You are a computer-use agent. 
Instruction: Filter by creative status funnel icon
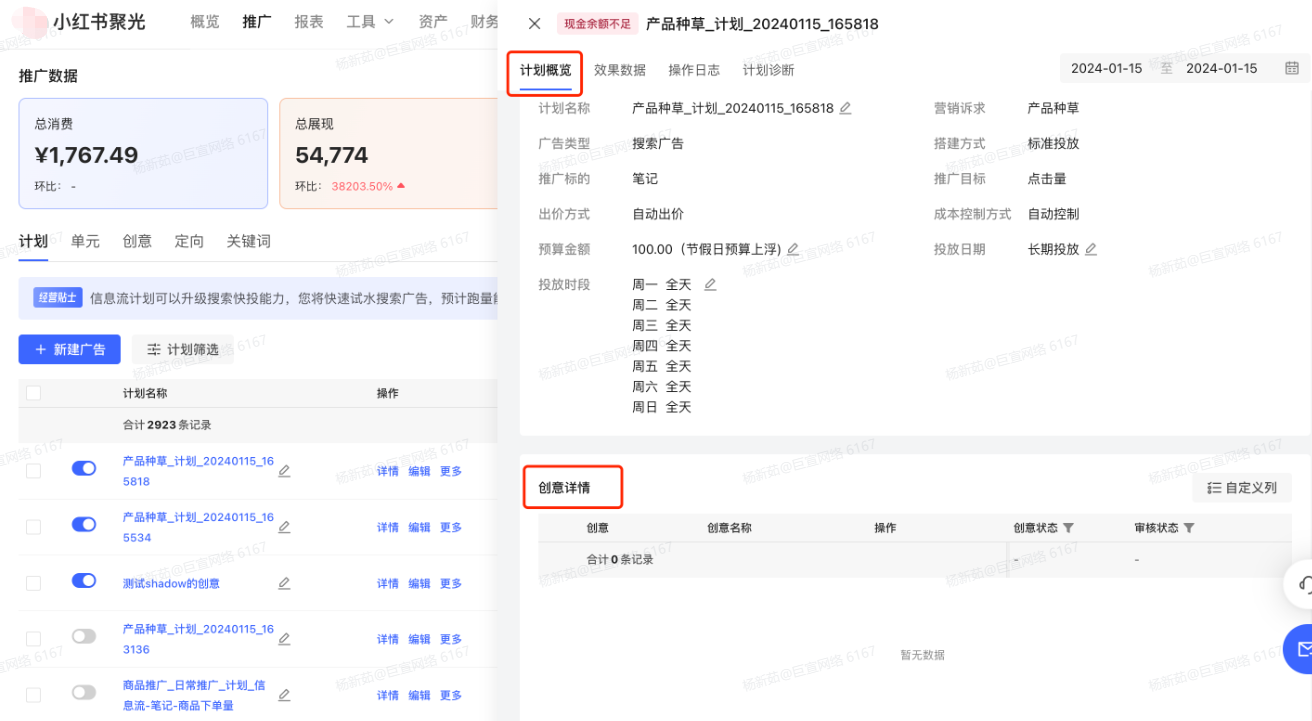pyautogui.click(x=1068, y=528)
